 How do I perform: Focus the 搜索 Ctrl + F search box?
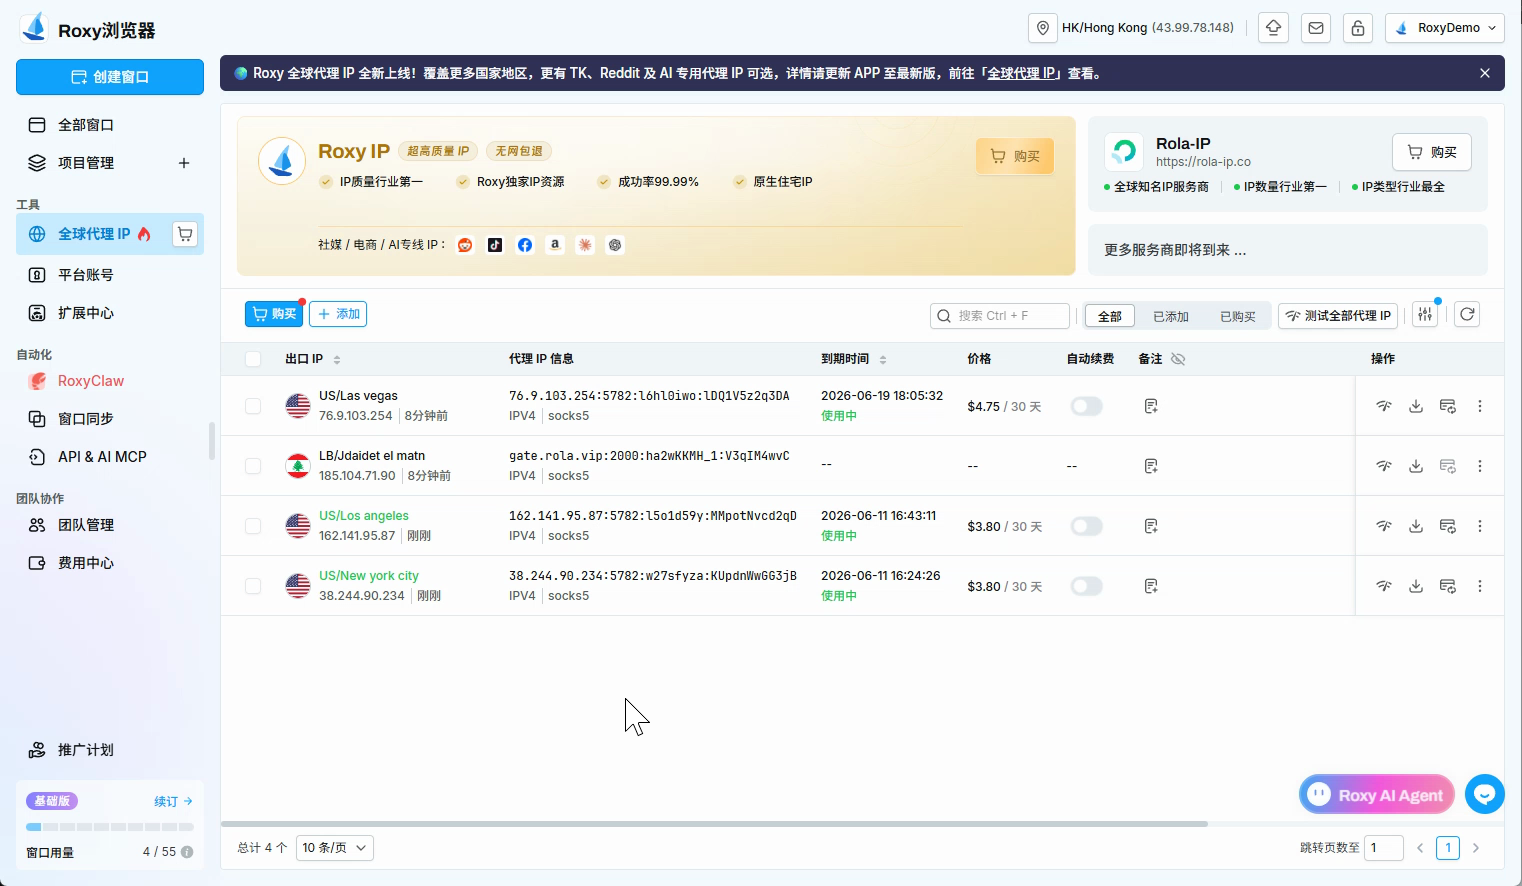click(x=1000, y=316)
